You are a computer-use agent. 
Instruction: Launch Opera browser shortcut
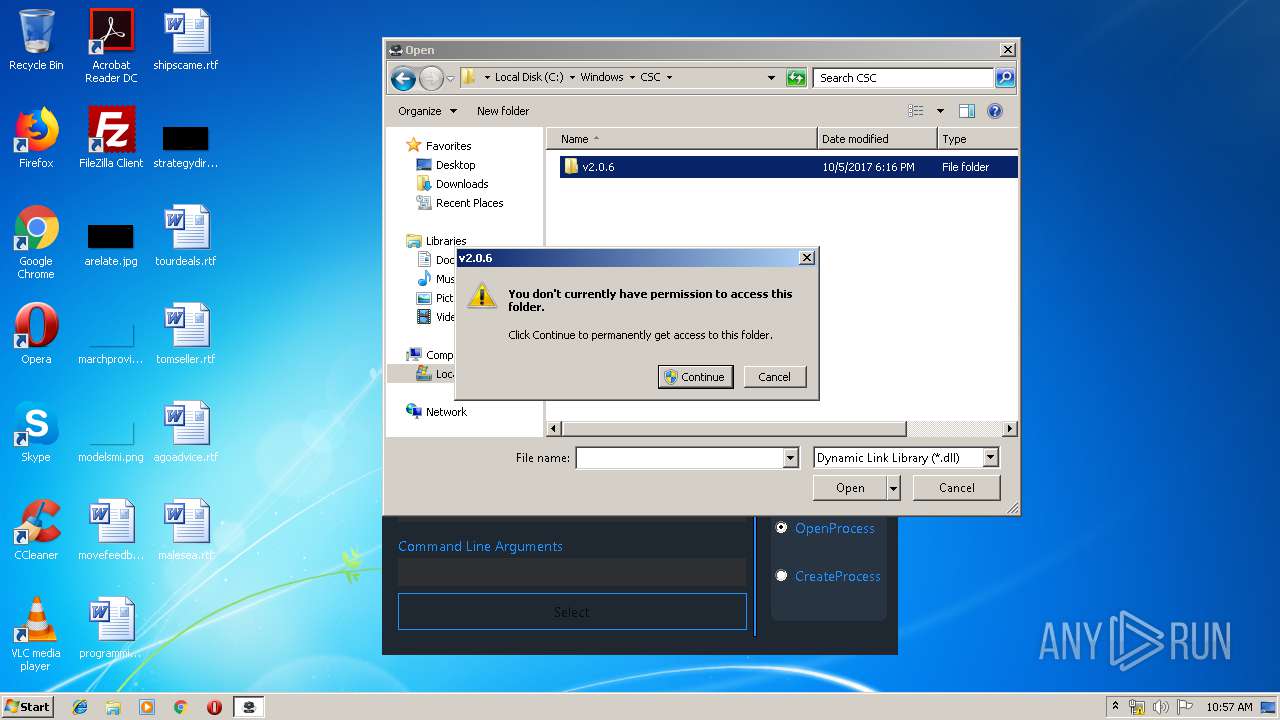coord(36,334)
